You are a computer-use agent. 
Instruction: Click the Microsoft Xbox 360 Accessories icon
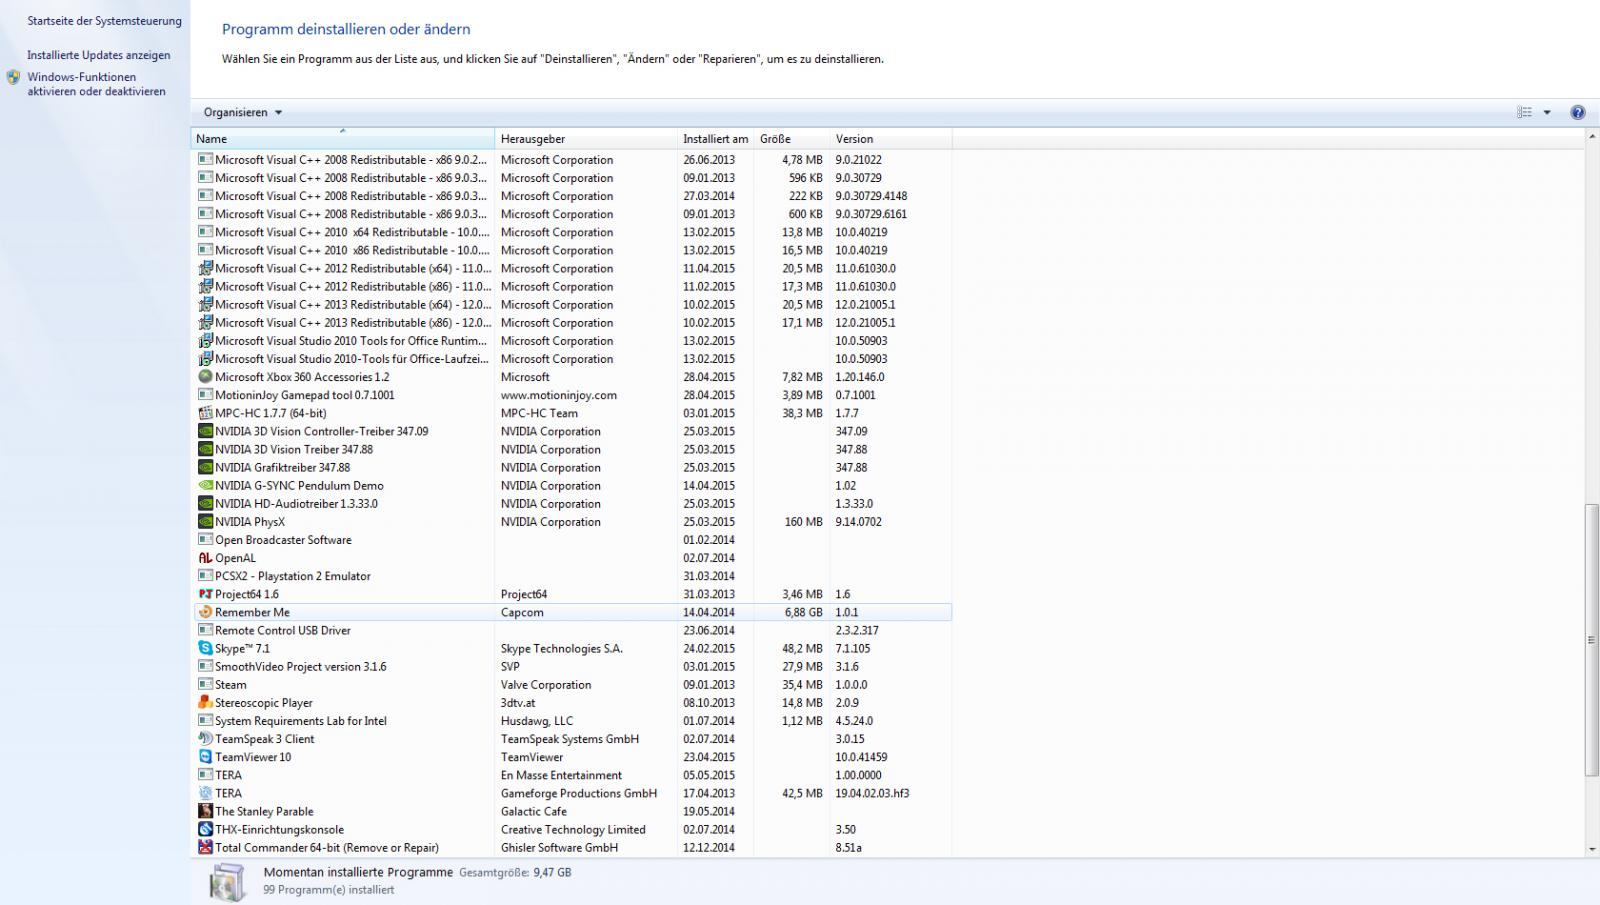coord(205,377)
